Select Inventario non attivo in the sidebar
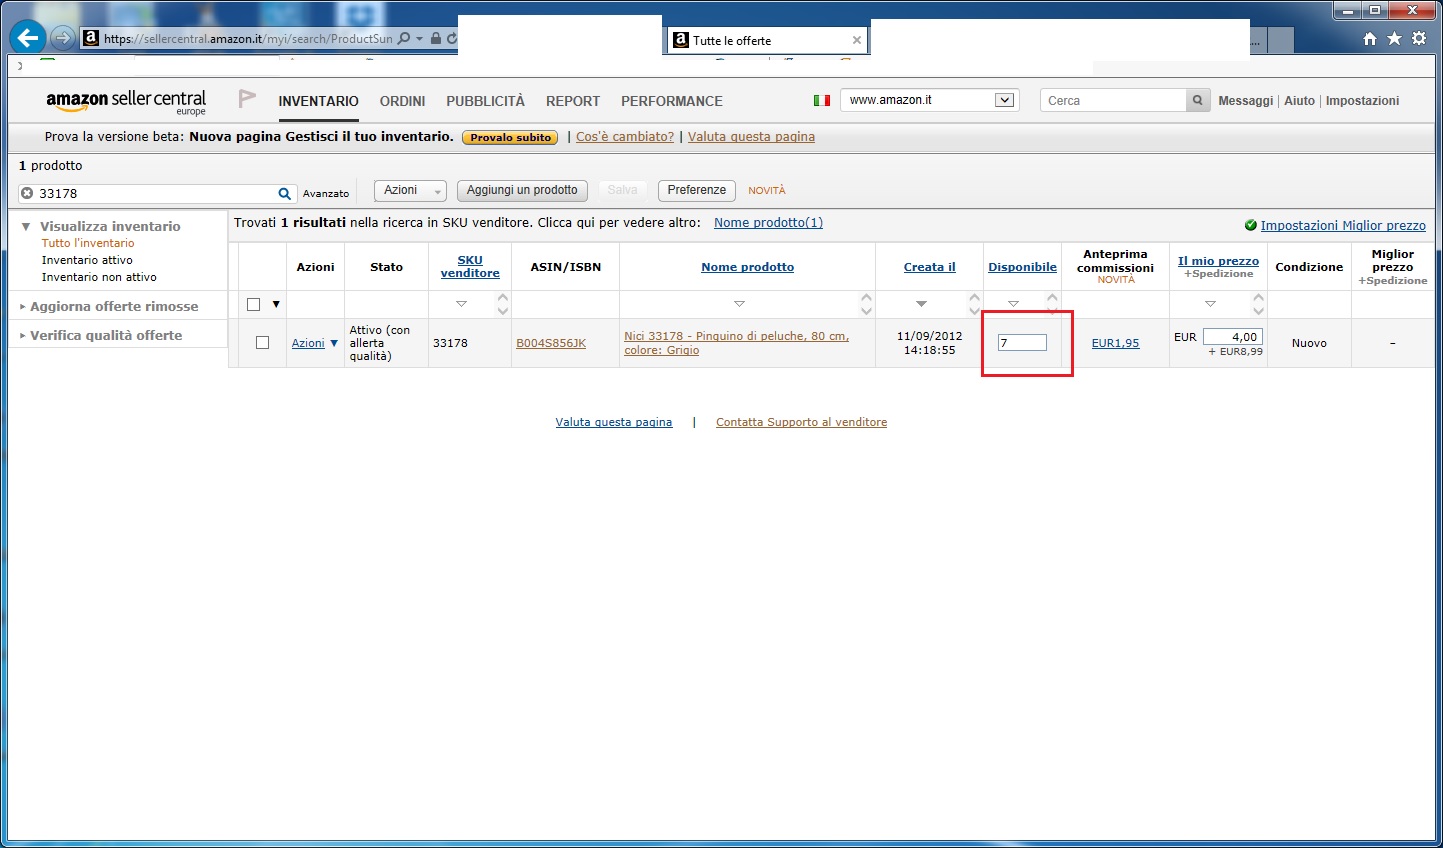This screenshot has width=1443, height=848. pos(99,277)
